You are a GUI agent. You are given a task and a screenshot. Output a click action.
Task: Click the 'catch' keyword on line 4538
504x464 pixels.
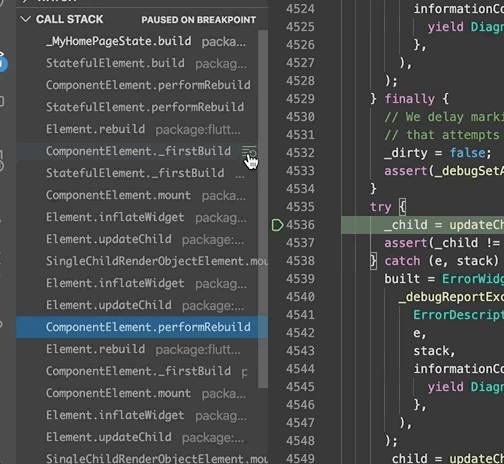[402, 261]
